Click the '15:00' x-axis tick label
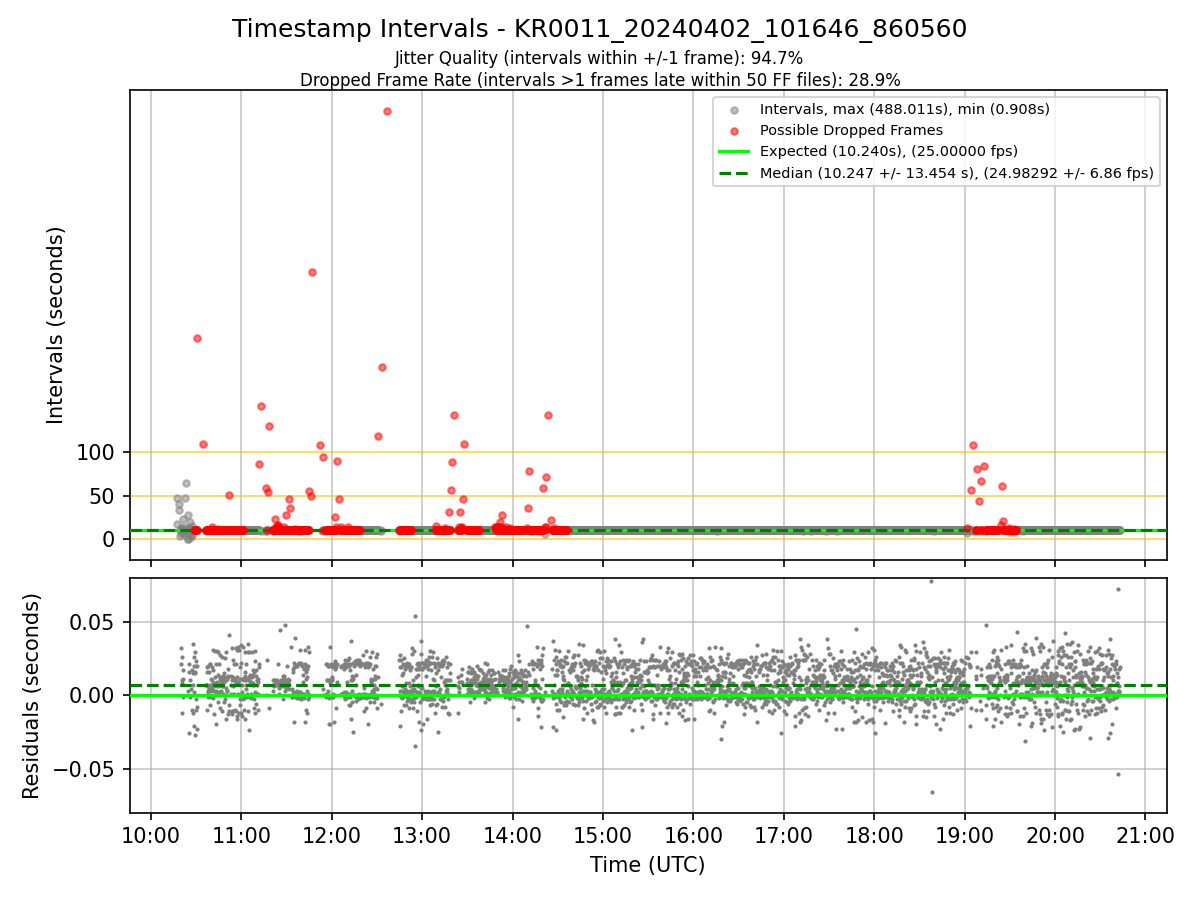 [603, 835]
